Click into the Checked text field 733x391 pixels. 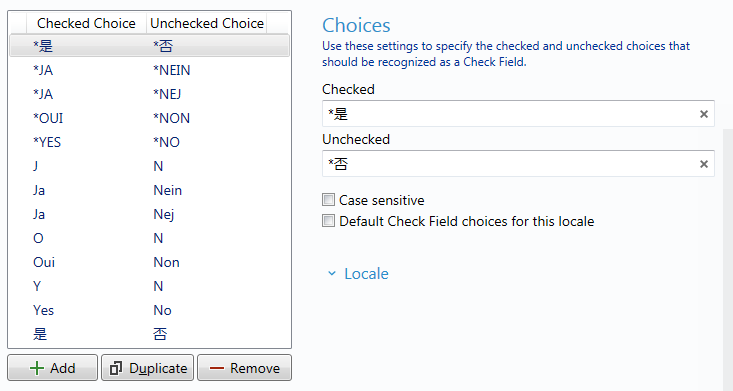point(510,114)
